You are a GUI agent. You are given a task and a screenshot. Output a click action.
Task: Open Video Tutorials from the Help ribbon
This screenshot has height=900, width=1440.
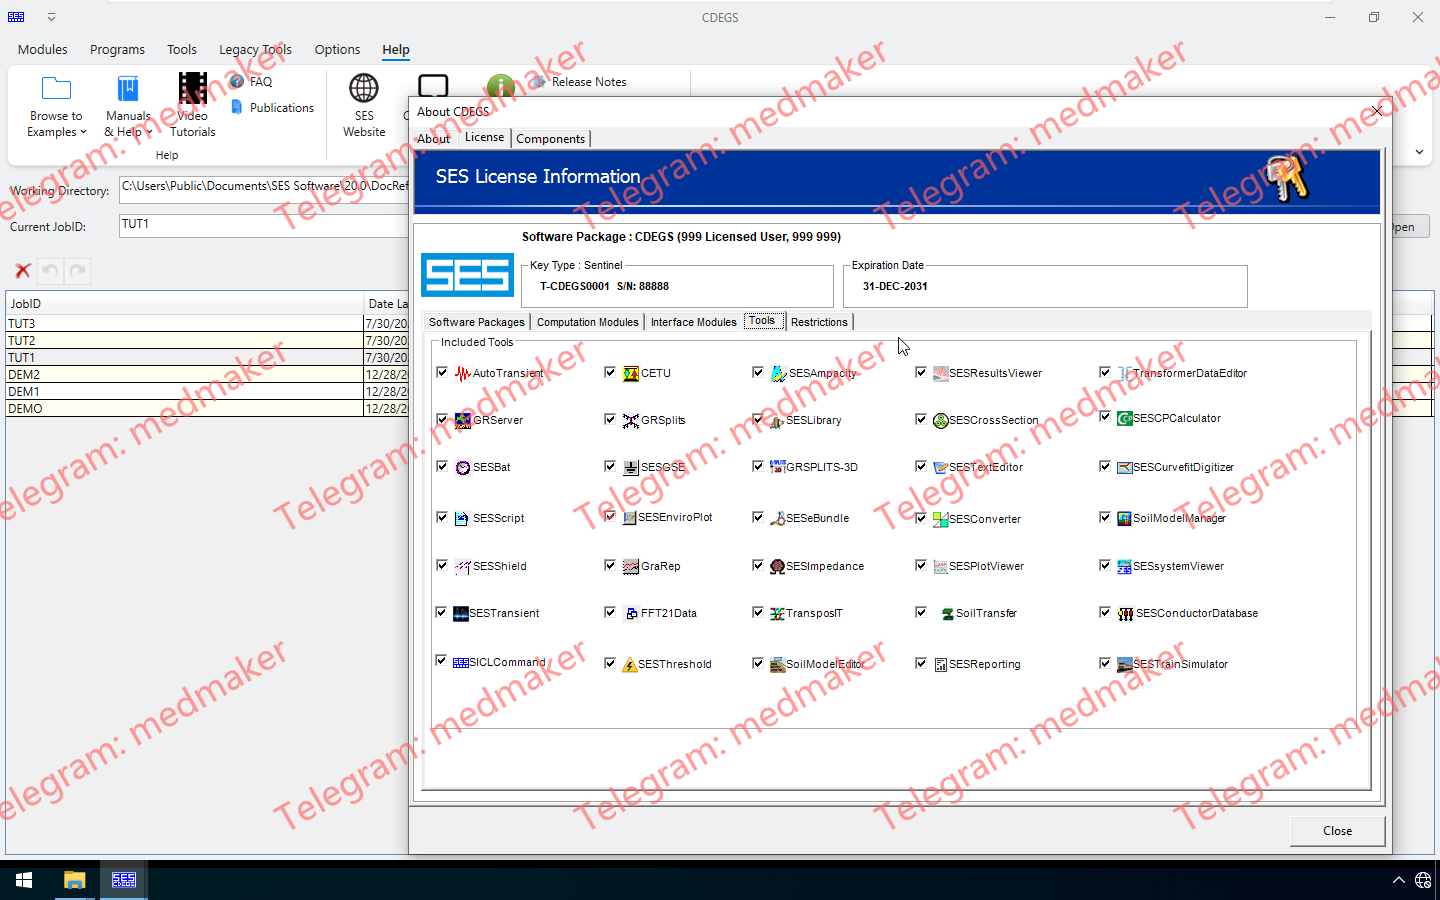pyautogui.click(x=193, y=104)
